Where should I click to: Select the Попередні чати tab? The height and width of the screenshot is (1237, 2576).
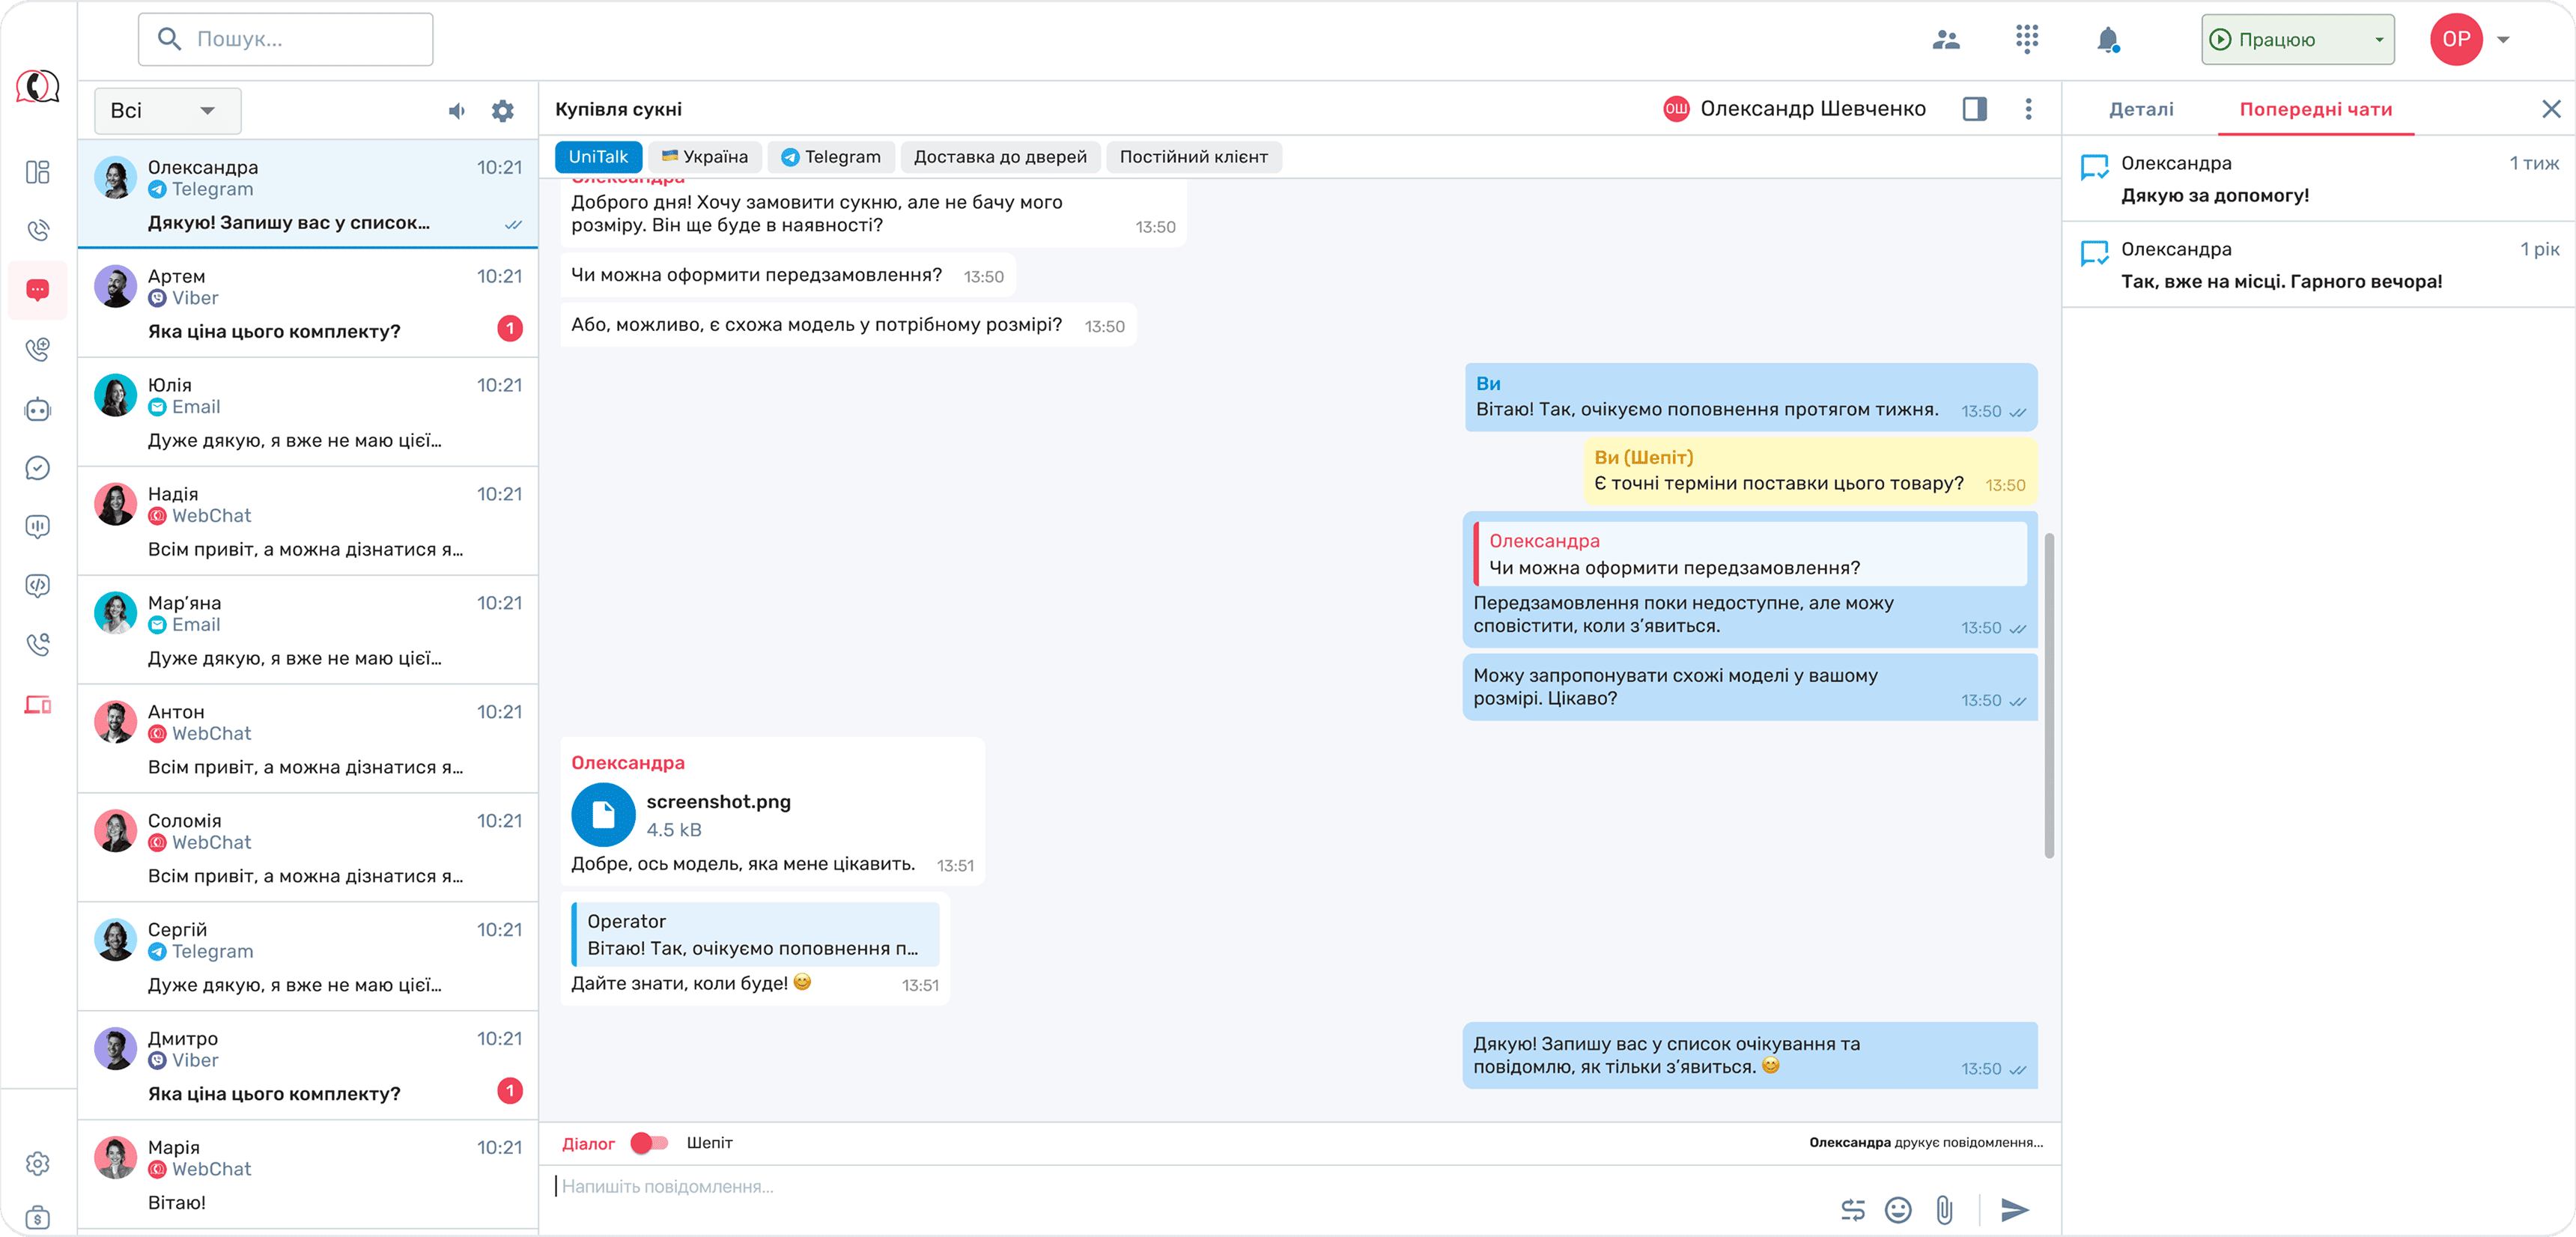2315,110
